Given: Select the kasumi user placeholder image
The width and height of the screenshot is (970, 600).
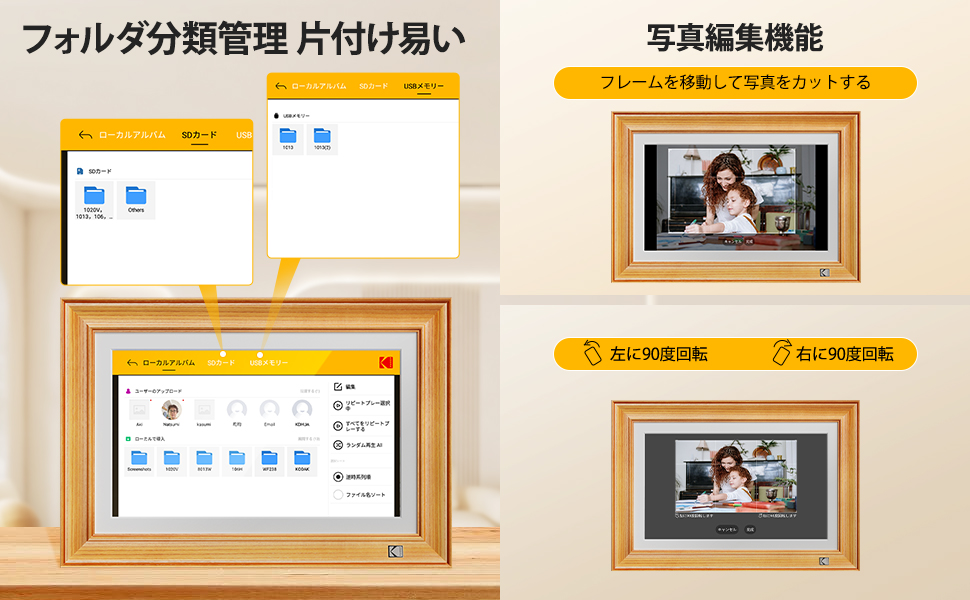Looking at the screenshot, I should pyautogui.click(x=204, y=409).
